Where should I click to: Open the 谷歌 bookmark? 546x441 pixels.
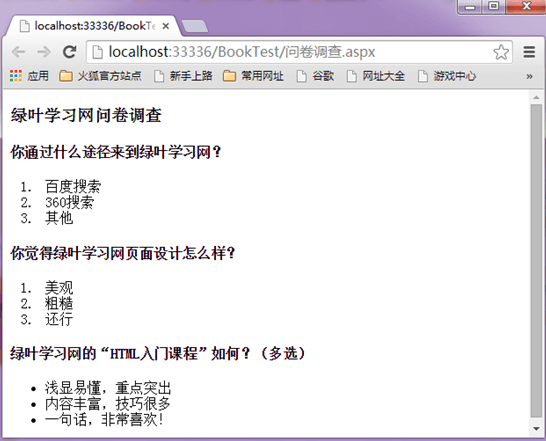tap(315, 76)
